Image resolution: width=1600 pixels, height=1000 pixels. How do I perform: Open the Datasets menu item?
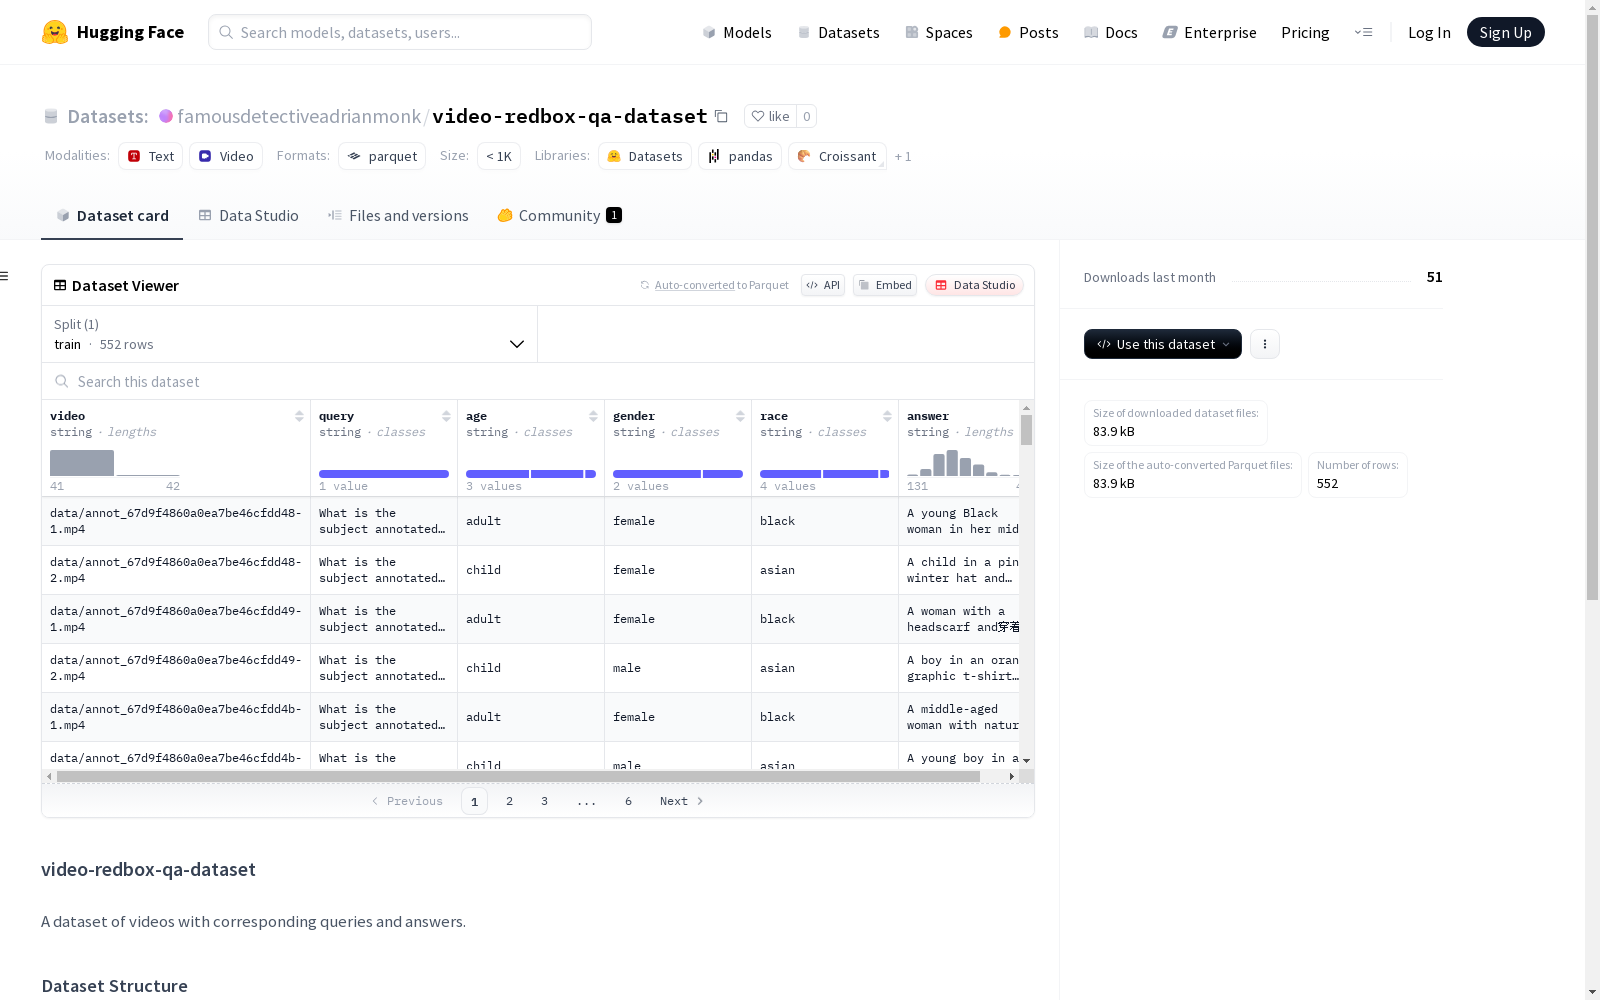pyautogui.click(x=838, y=32)
